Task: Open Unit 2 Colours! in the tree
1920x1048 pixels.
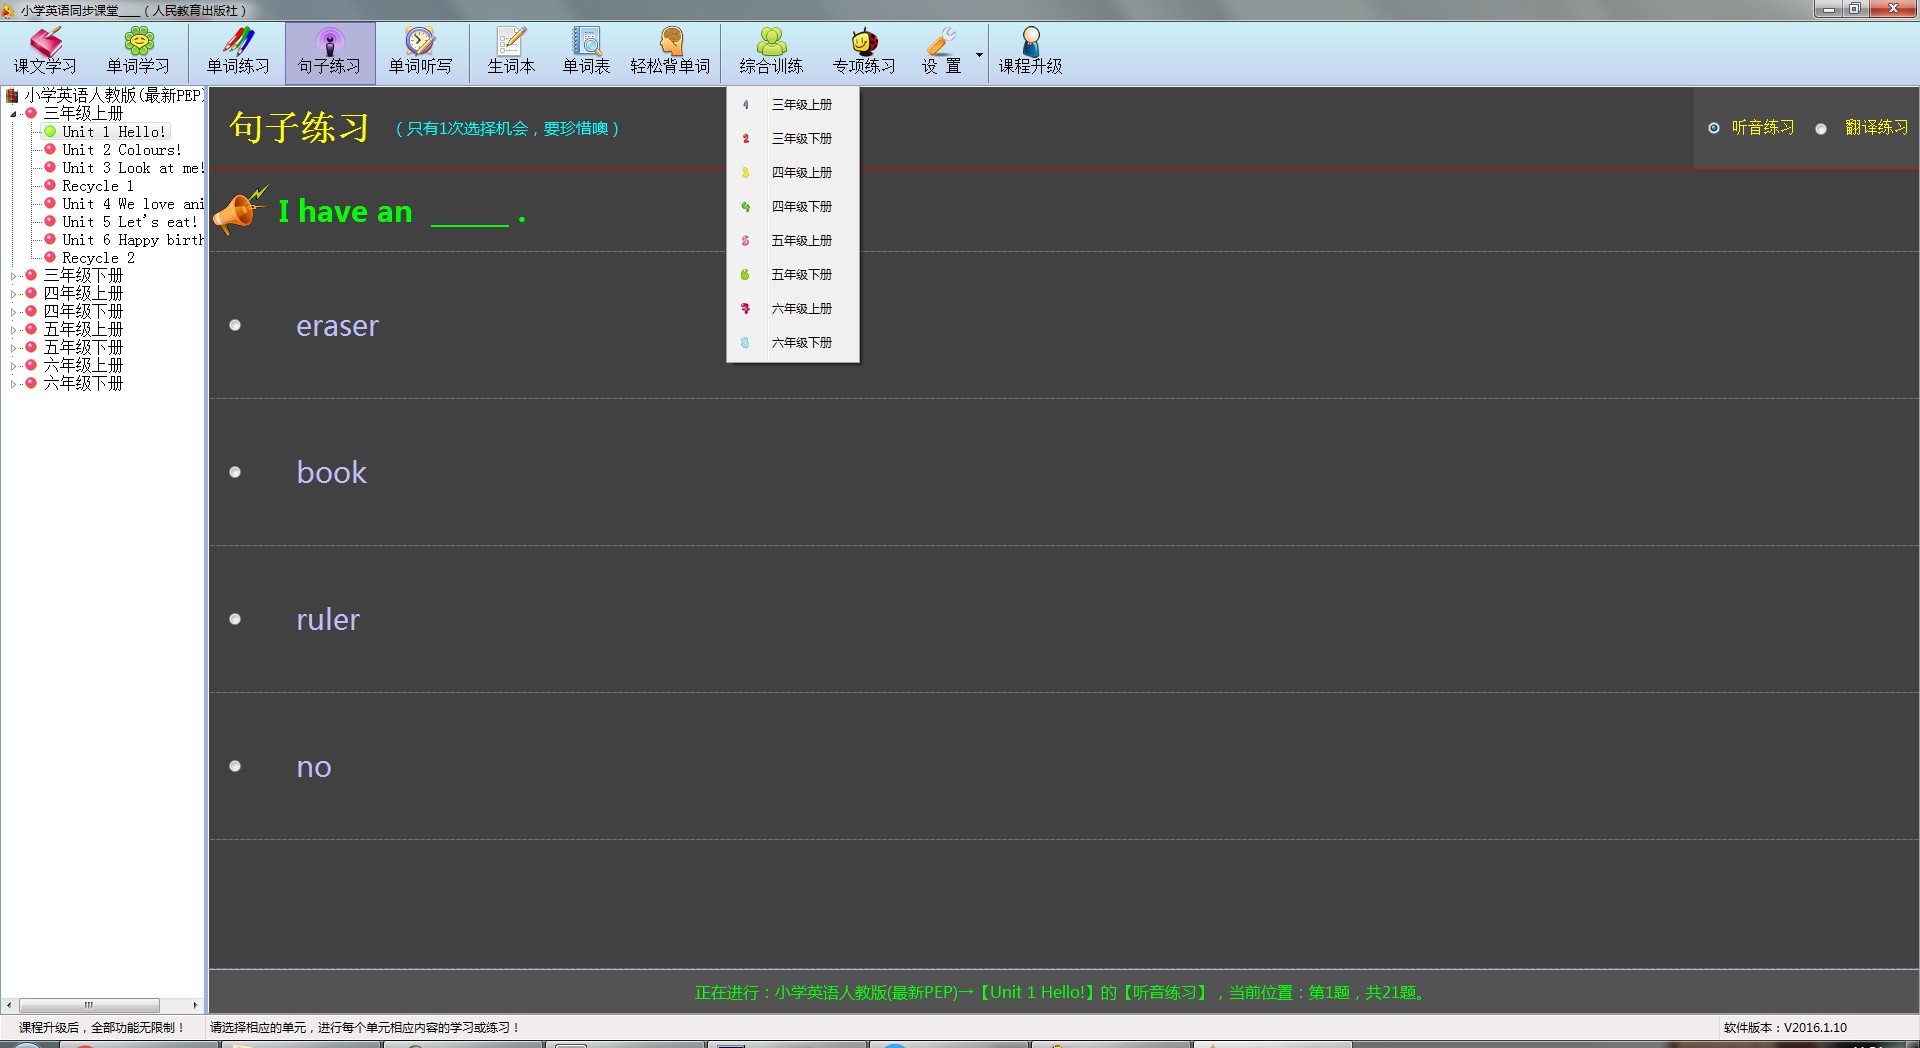Action: tap(121, 150)
